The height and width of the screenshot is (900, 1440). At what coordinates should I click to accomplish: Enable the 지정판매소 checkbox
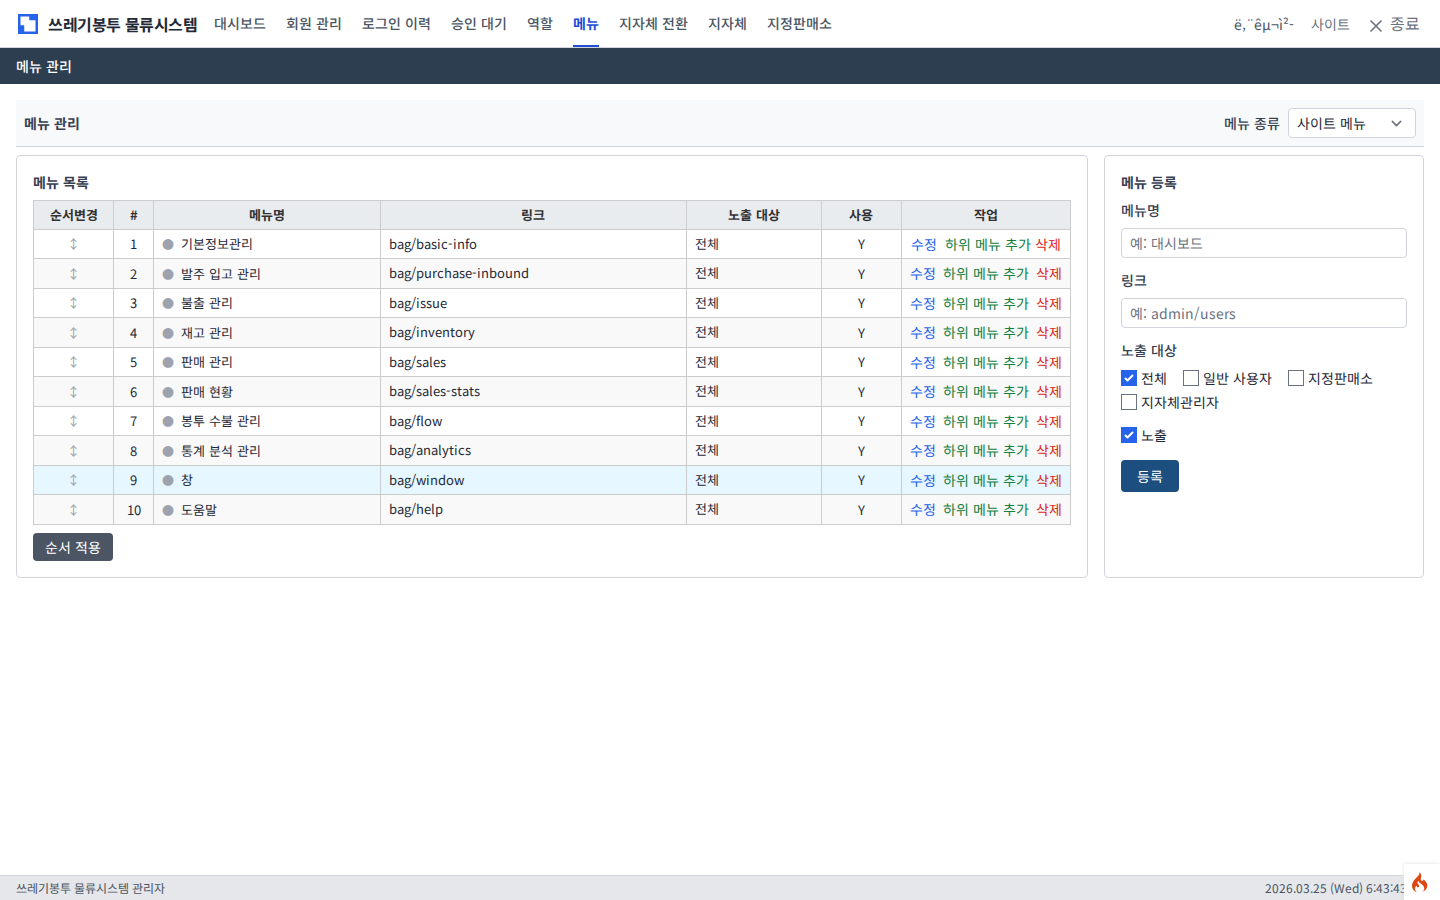pos(1296,378)
